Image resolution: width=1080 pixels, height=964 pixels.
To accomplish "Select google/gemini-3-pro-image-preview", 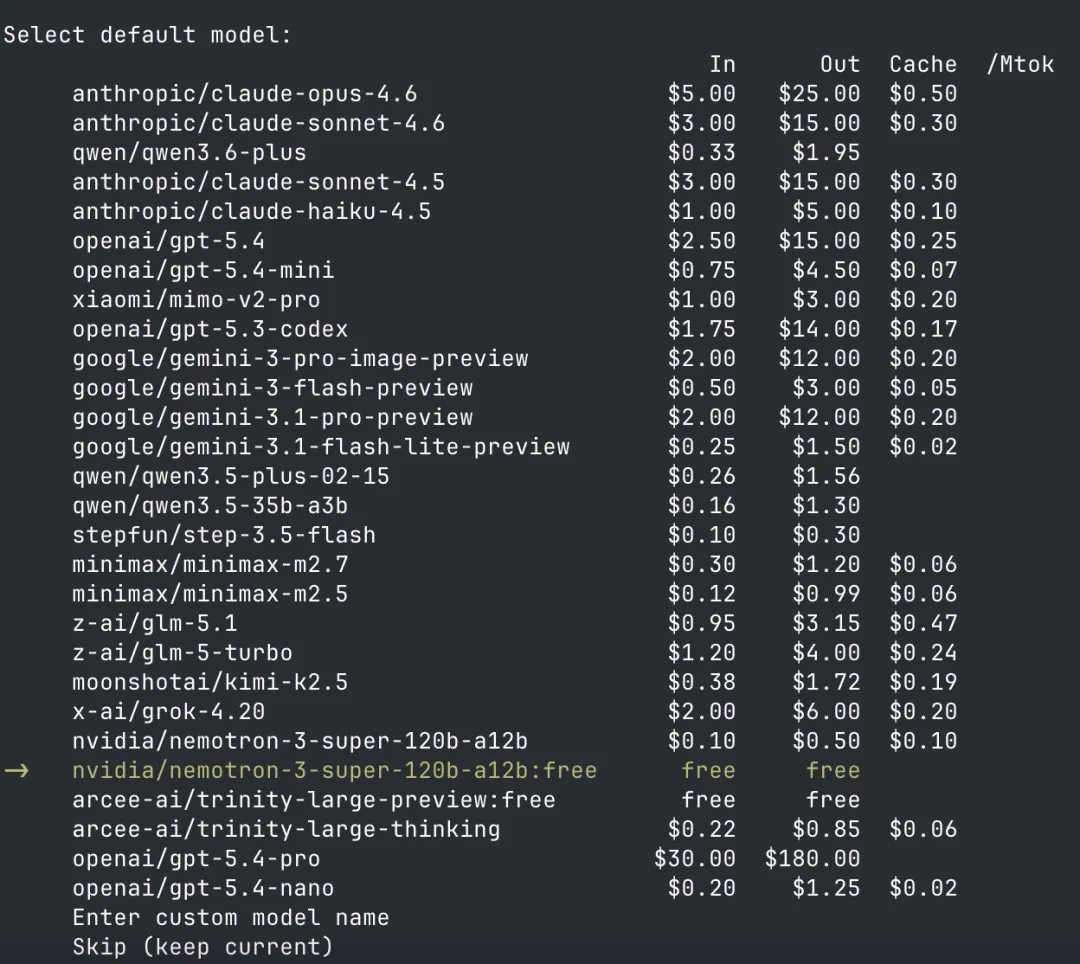I will [300, 359].
